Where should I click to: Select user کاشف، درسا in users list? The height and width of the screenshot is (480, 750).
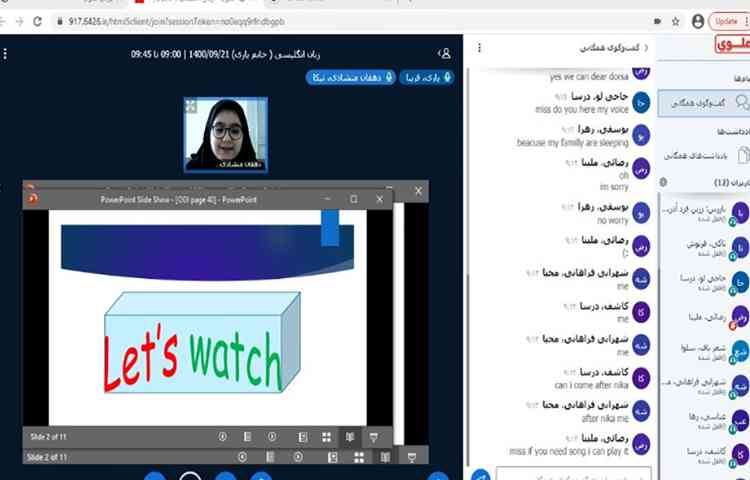click(705, 454)
